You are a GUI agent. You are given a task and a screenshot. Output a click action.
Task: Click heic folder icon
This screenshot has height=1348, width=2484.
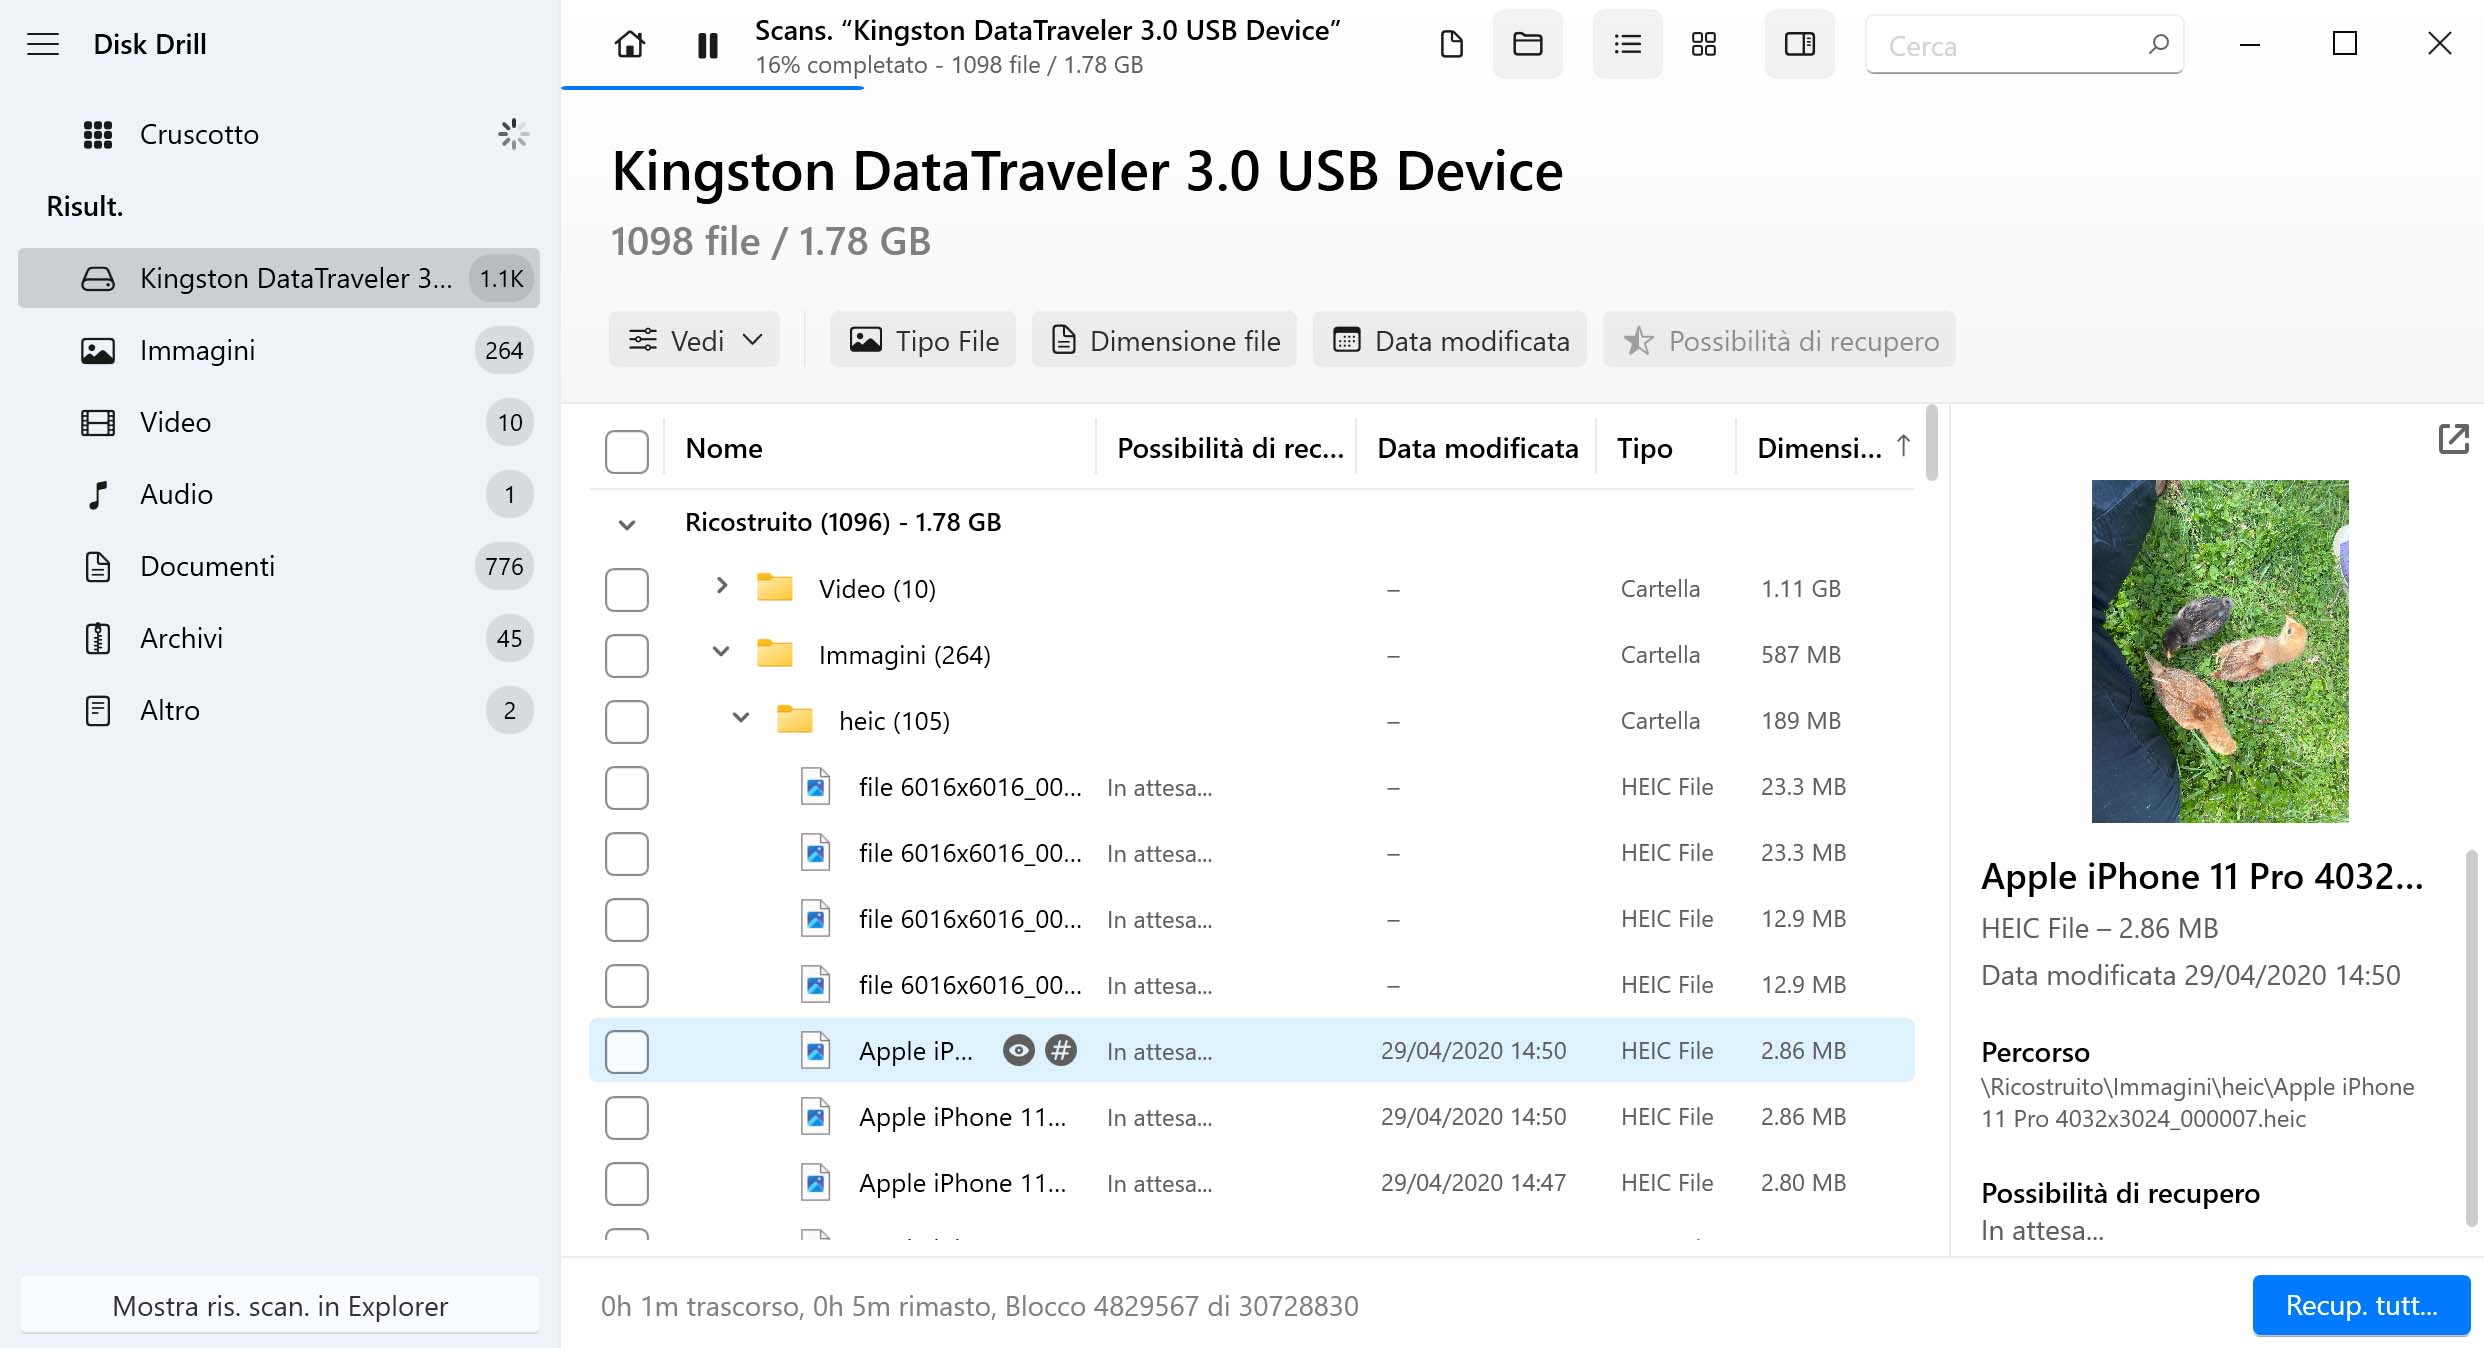(794, 720)
